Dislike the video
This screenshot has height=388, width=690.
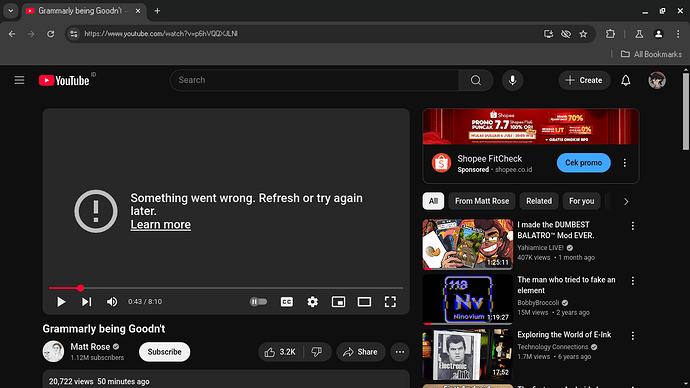pos(317,352)
